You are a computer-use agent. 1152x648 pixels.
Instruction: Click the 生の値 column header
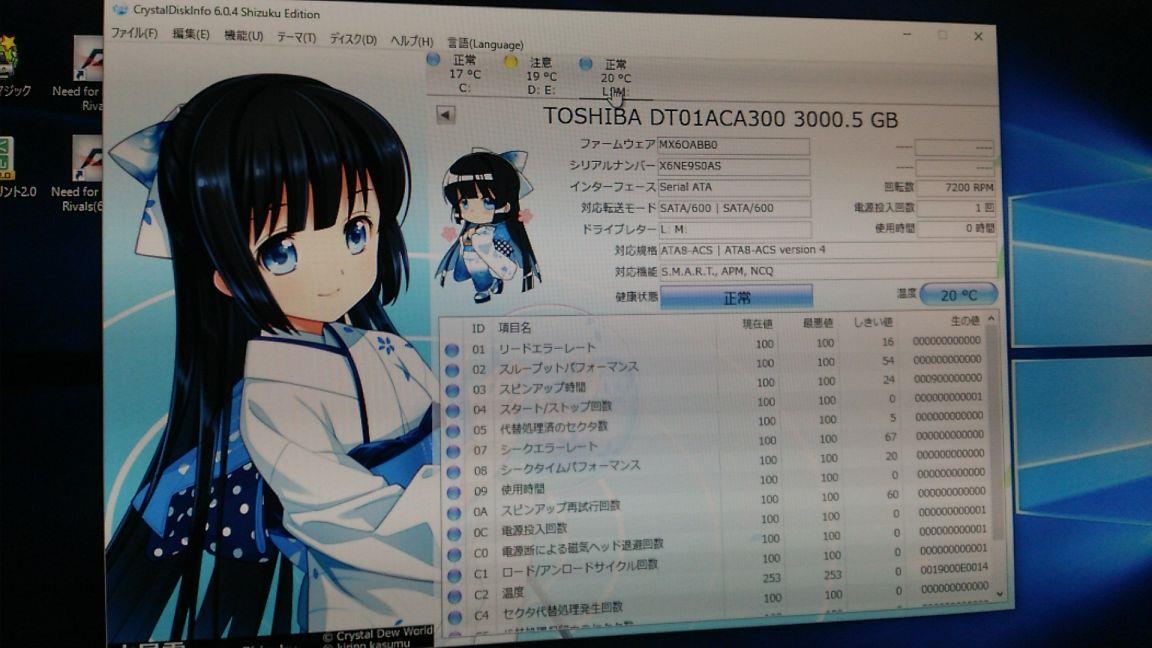(x=965, y=321)
